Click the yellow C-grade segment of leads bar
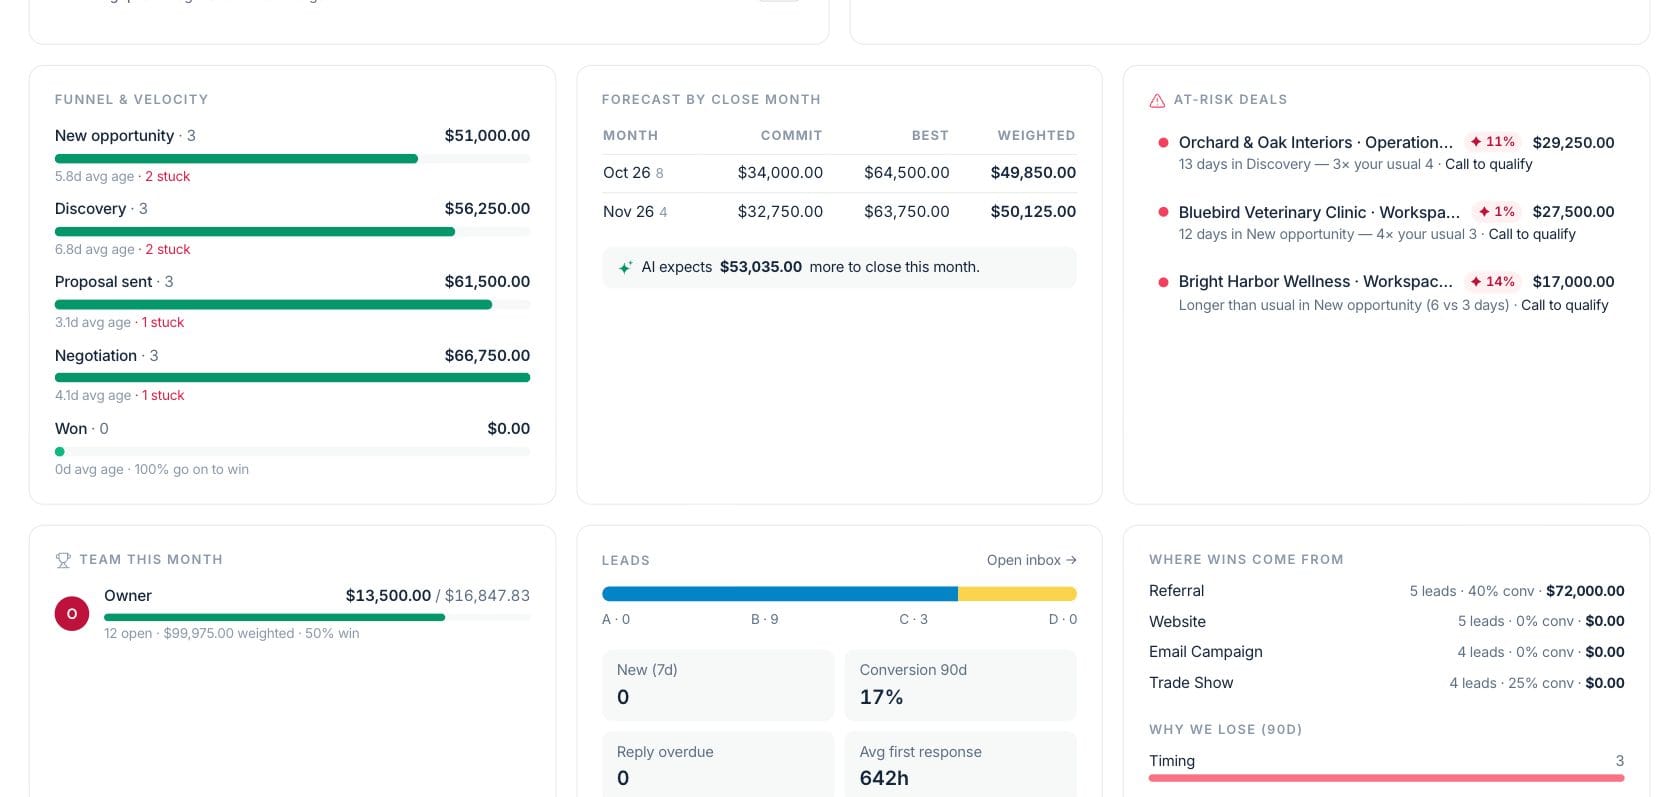The height and width of the screenshot is (797, 1680). pyautogui.click(x=1017, y=594)
